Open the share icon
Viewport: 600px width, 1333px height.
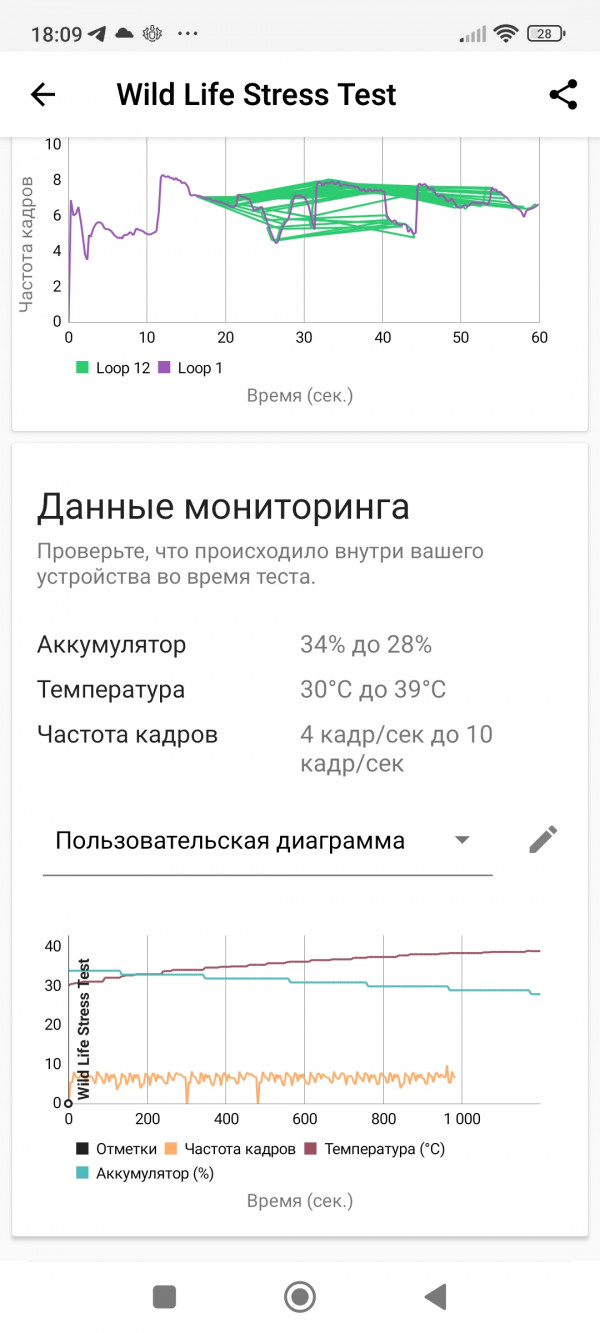(x=564, y=95)
